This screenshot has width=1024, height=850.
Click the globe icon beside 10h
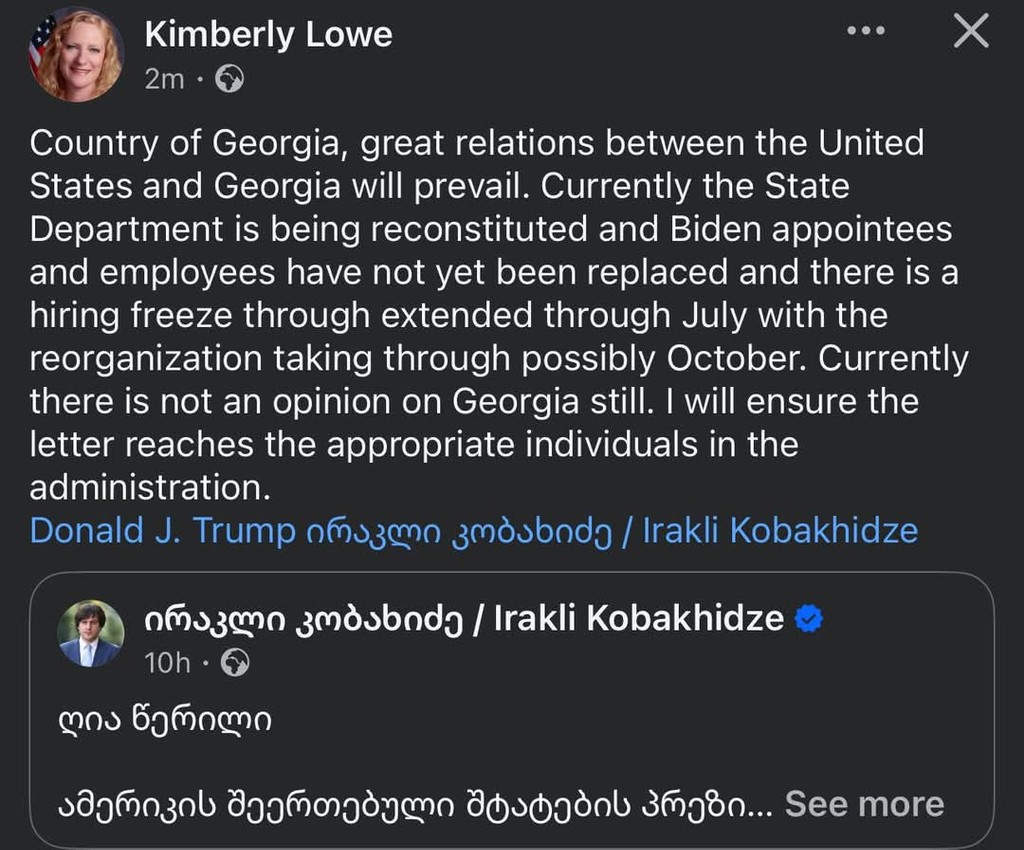point(235,662)
